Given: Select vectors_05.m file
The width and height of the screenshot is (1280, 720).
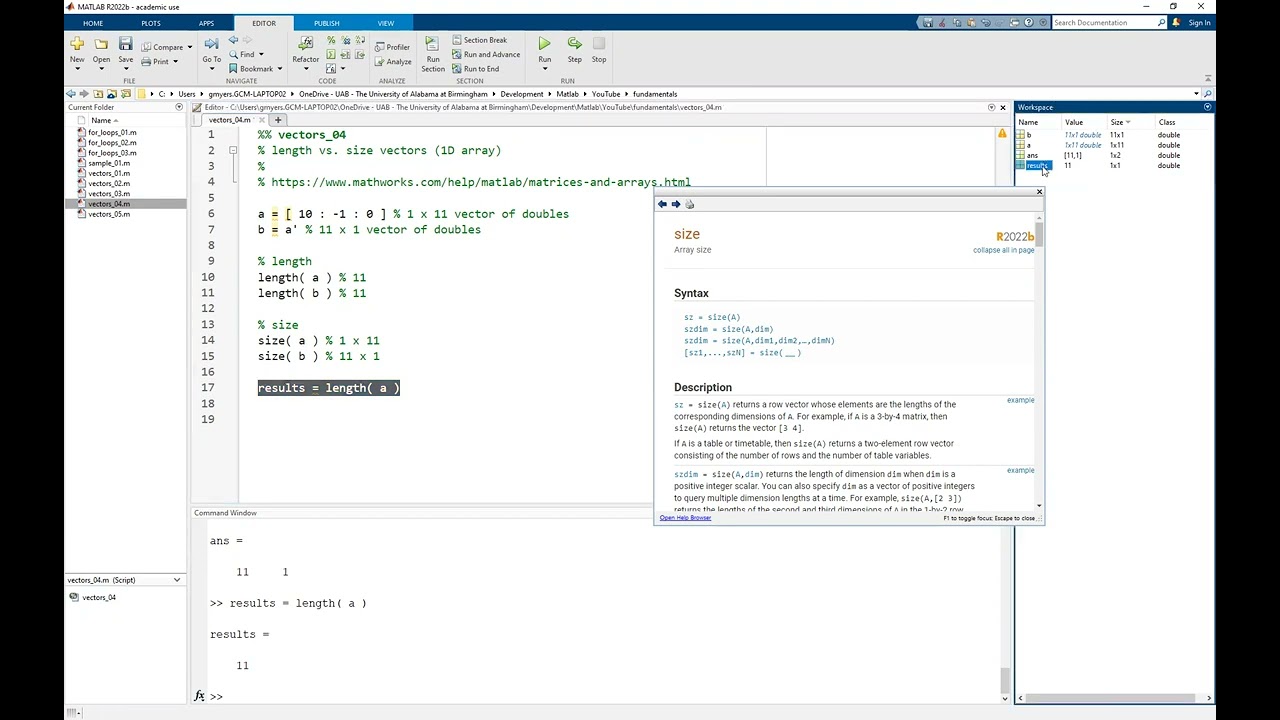Looking at the screenshot, I should click(x=109, y=214).
